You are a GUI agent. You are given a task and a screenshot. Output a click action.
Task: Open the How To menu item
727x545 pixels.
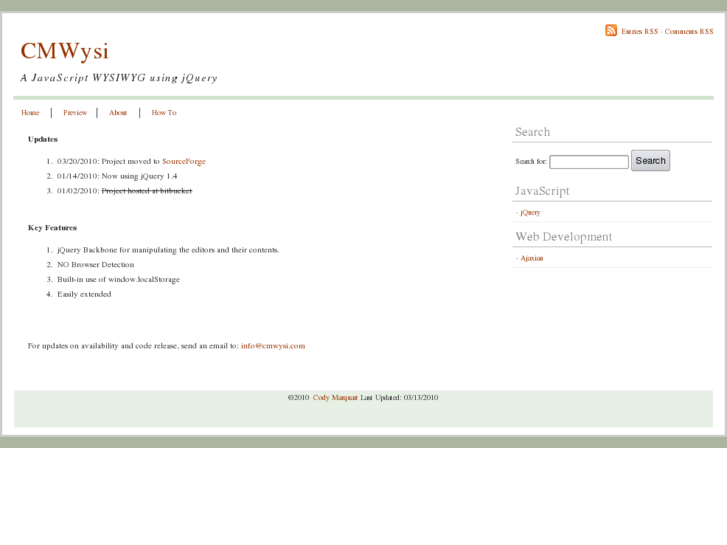click(x=164, y=113)
